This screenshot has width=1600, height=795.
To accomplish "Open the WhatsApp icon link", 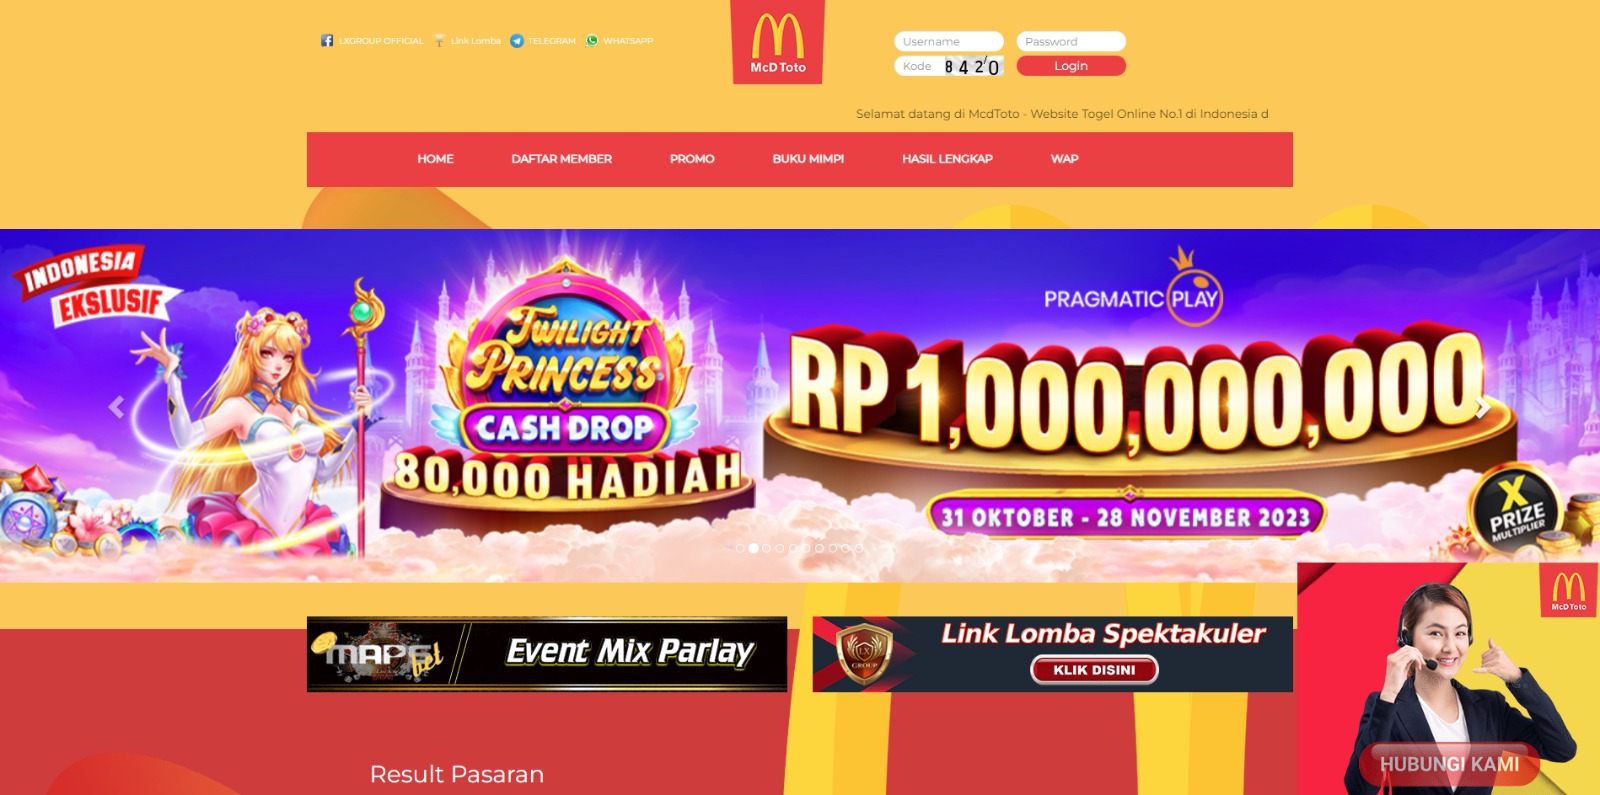I will click(592, 41).
